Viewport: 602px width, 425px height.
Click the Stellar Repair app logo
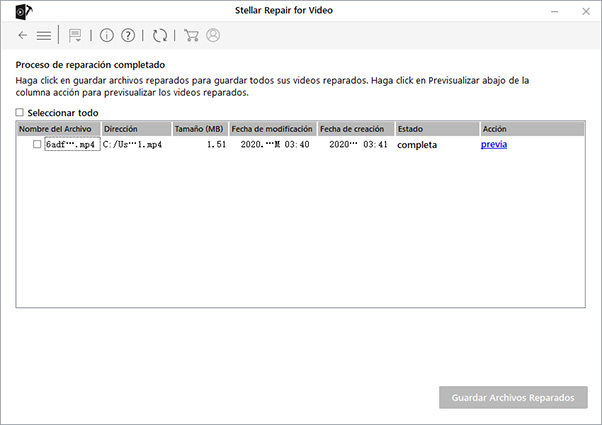[23, 12]
